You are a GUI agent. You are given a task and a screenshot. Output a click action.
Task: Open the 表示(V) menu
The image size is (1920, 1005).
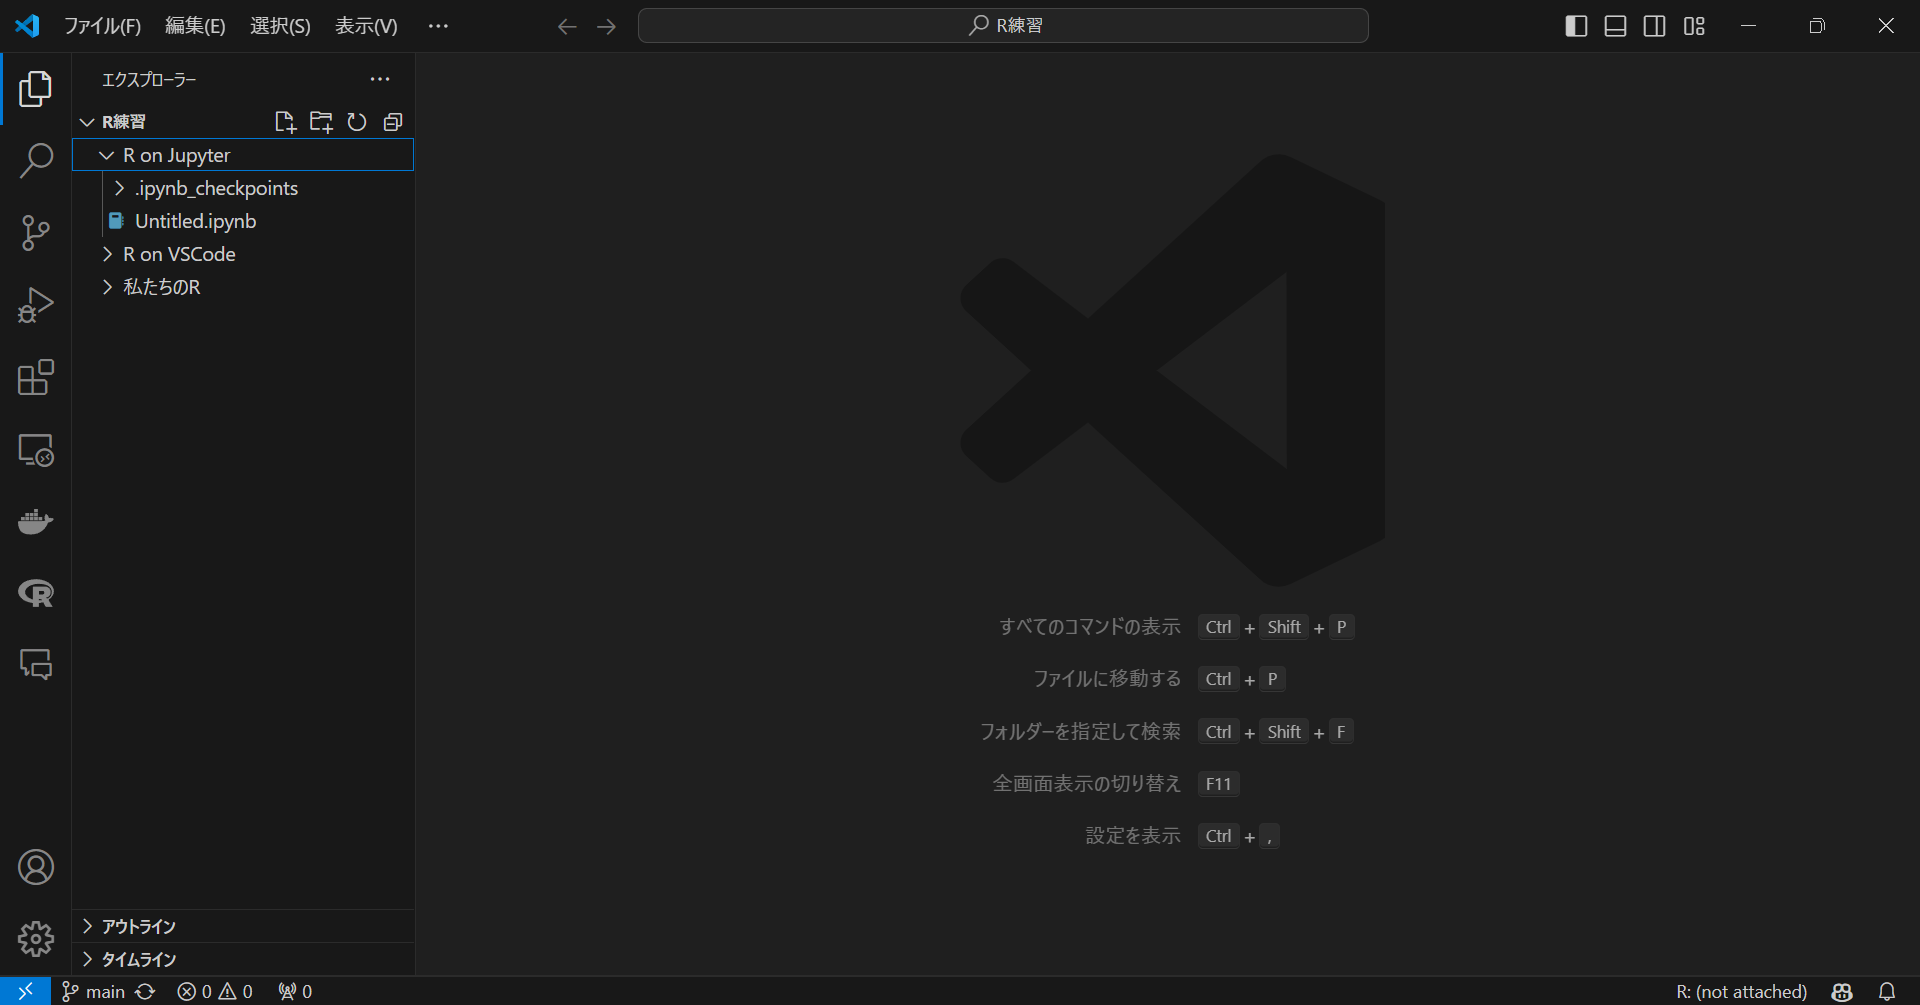(x=366, y=26)
